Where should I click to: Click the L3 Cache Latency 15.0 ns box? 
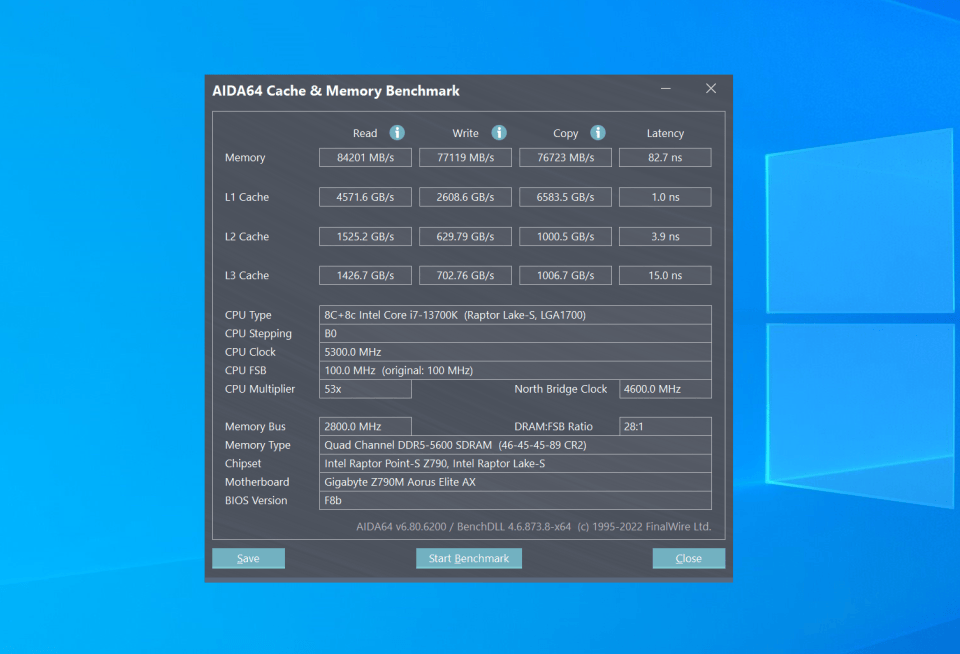665,275
